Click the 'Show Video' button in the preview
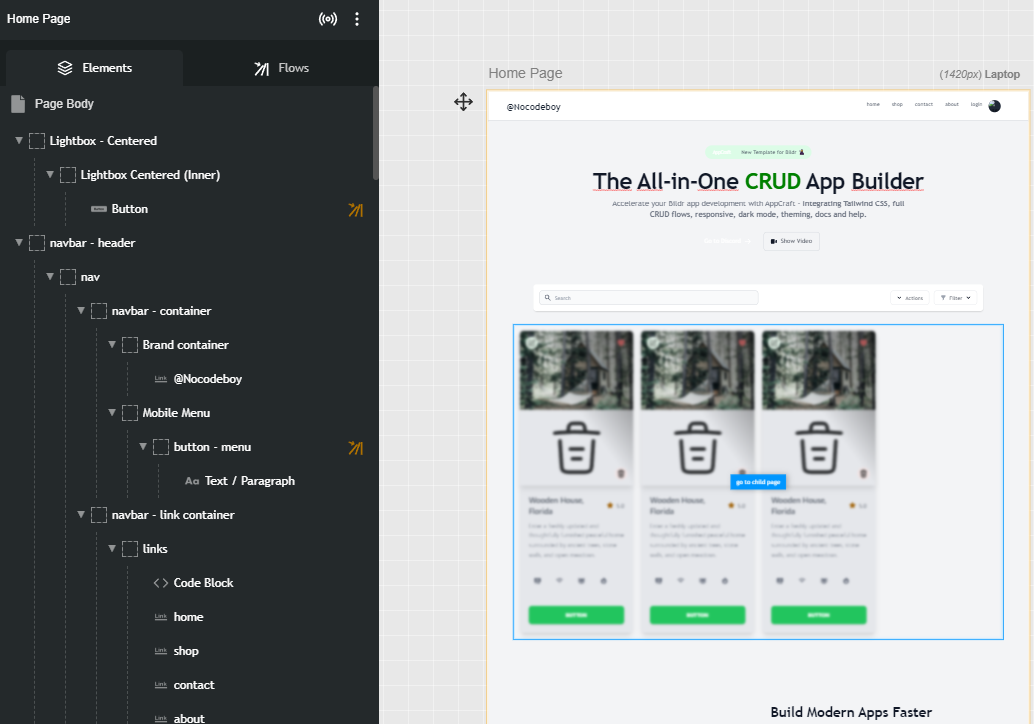This screenshot has width=1034, height=724. click(x=790, y=241)
